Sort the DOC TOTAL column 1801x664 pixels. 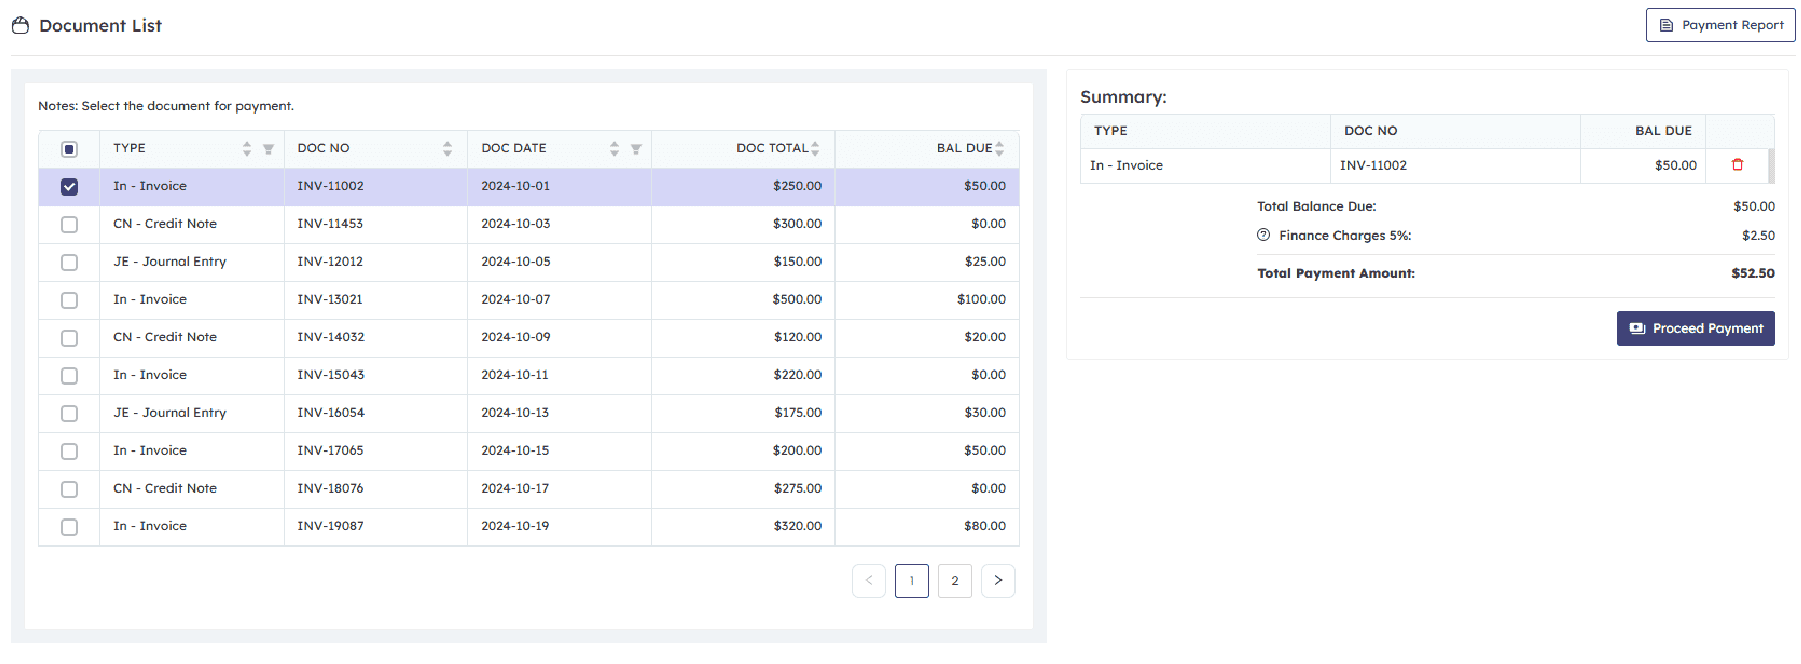coord(815,149)
